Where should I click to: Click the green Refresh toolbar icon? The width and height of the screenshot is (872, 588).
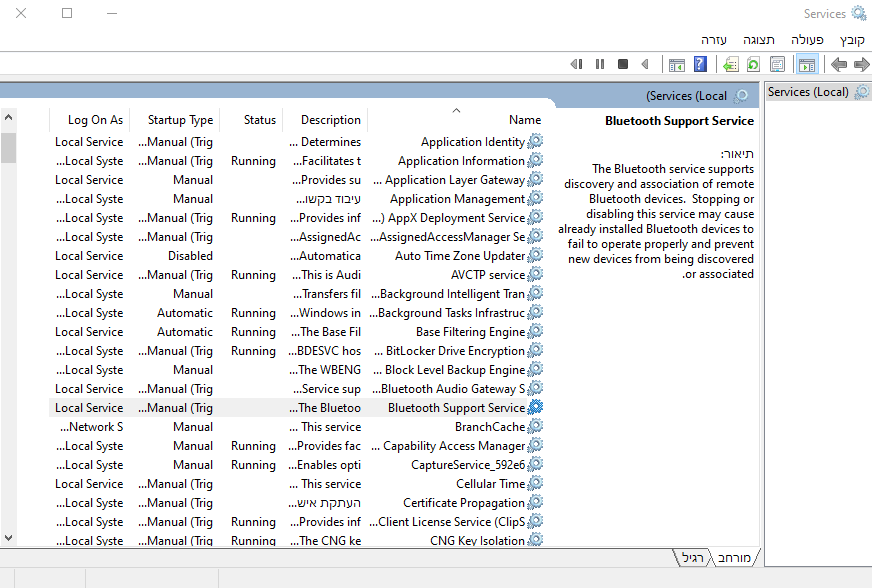click(754, 65)
